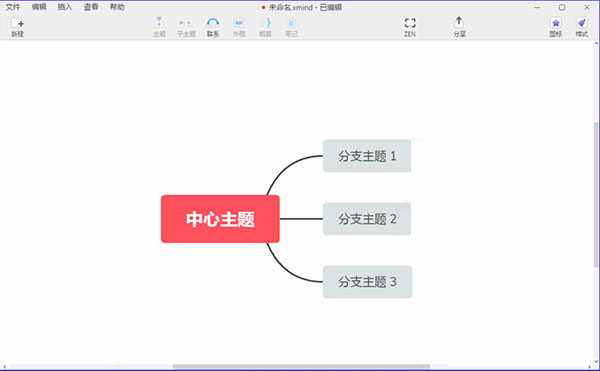This screenshot has height=371, width=600.
Task: Select the 分支主题 3 node
Action: point(367,282)
